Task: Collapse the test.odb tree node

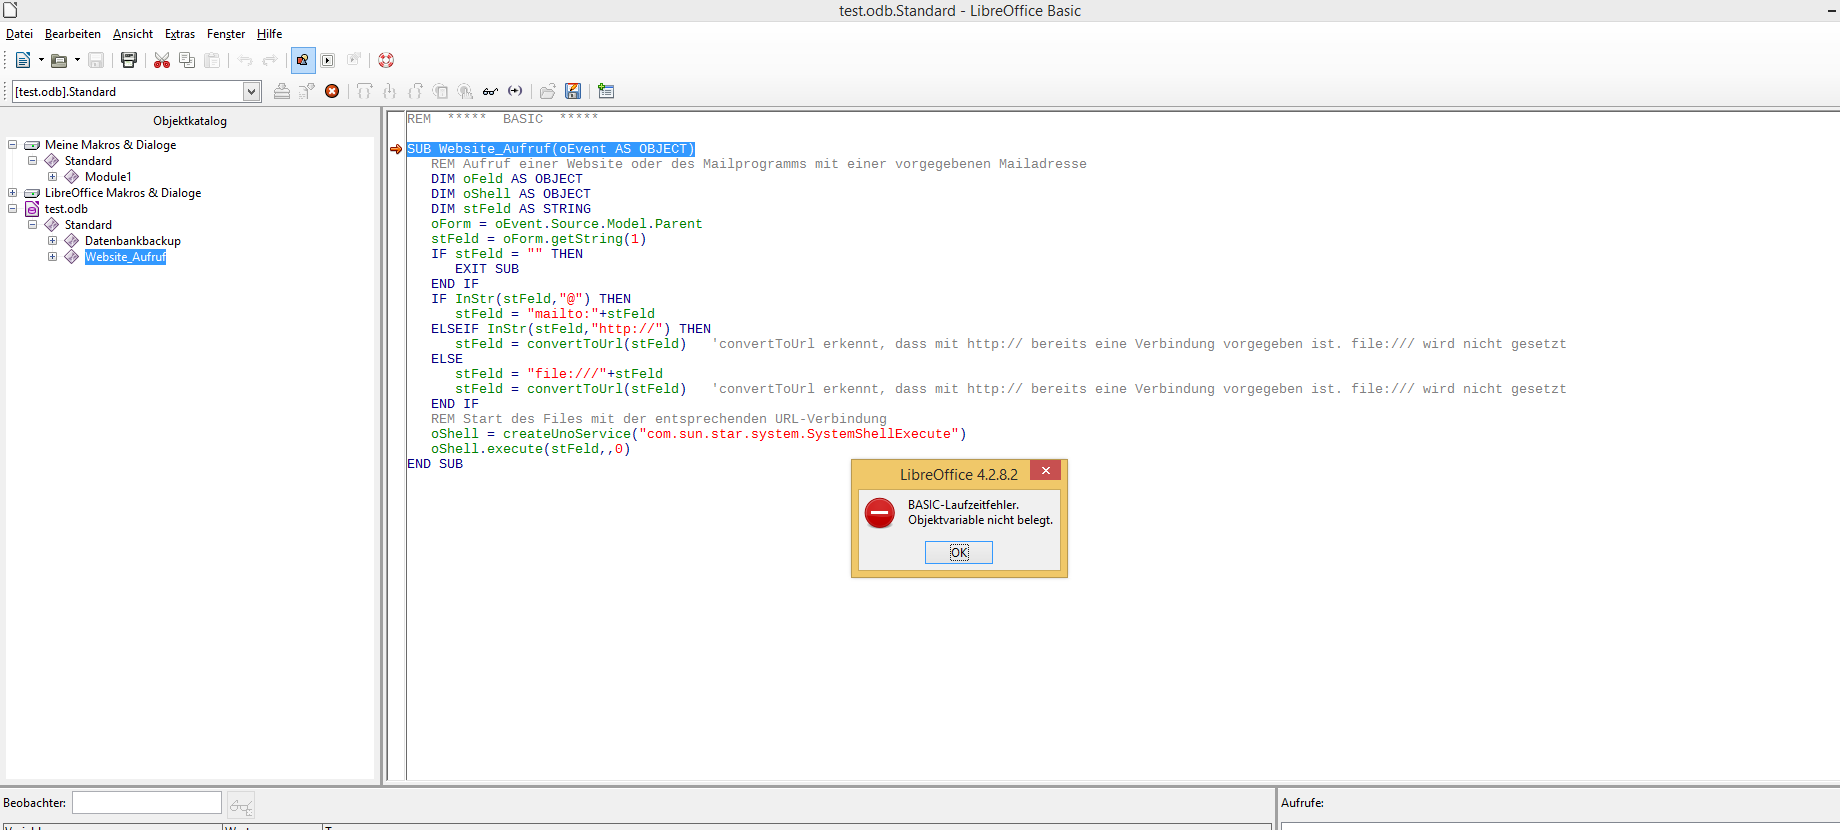Action: [13, 209]
